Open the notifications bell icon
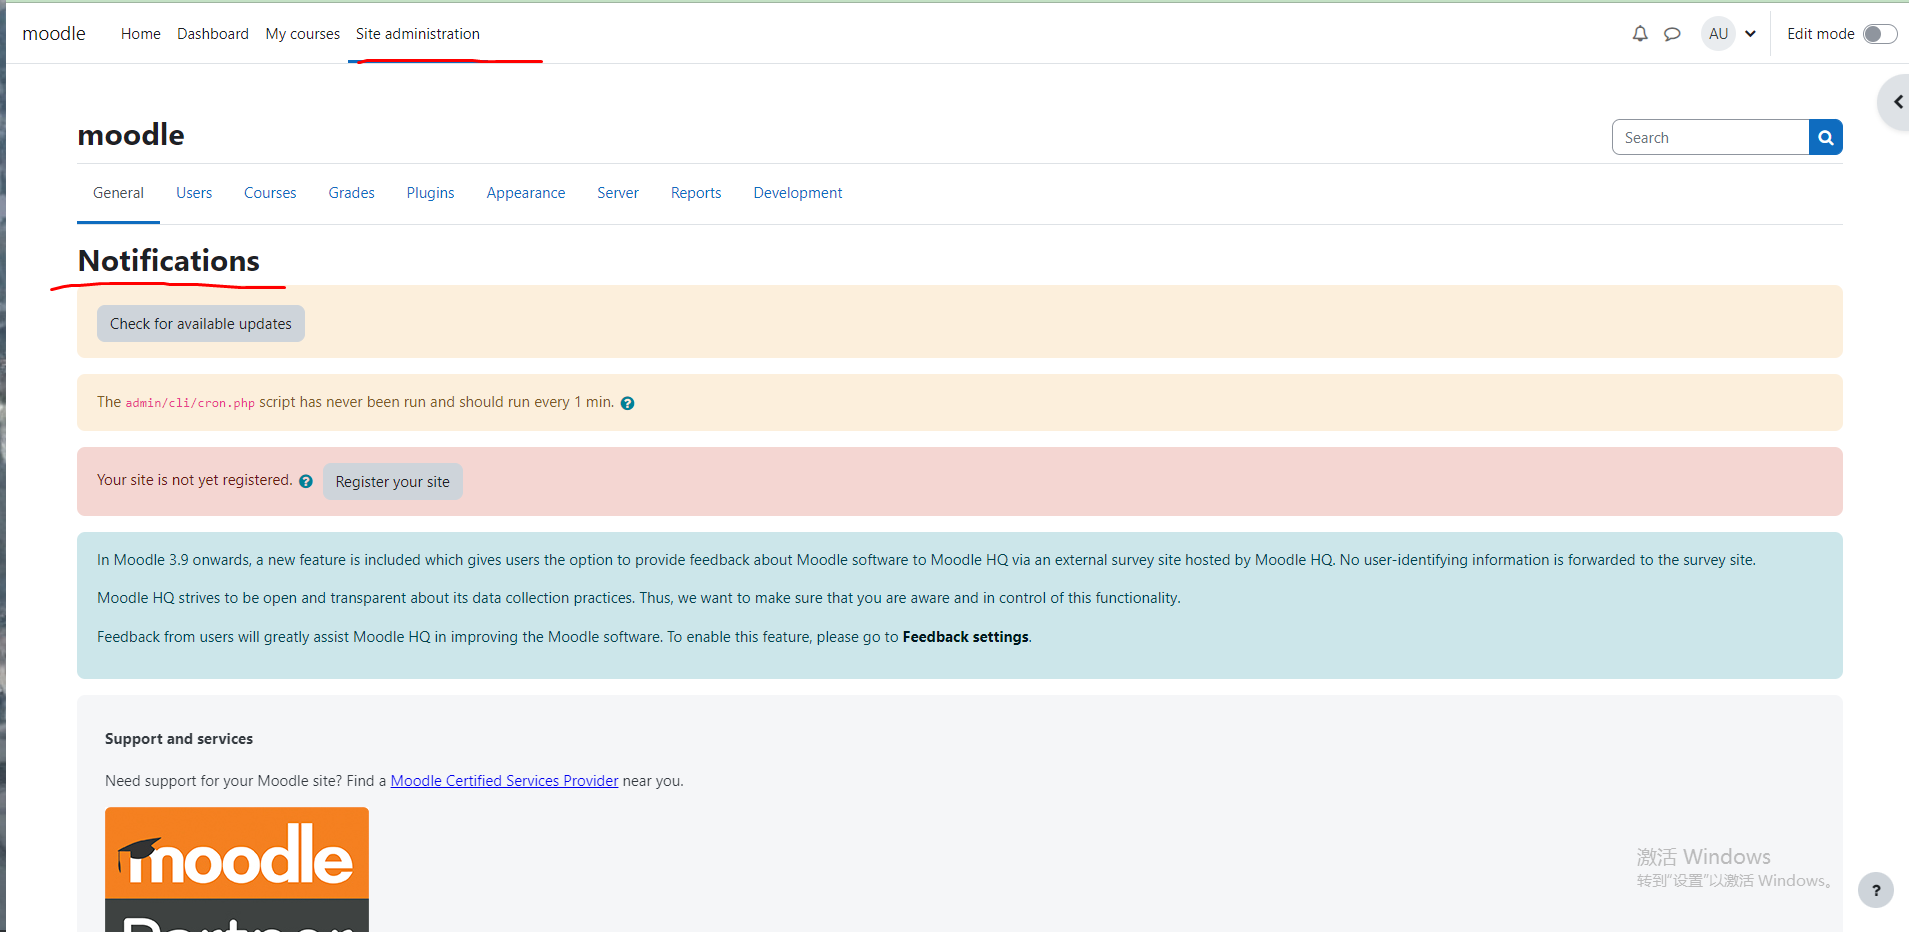Image resolution: width=1909 pixels, height=932 pixels. click(x=1639, y=33)
